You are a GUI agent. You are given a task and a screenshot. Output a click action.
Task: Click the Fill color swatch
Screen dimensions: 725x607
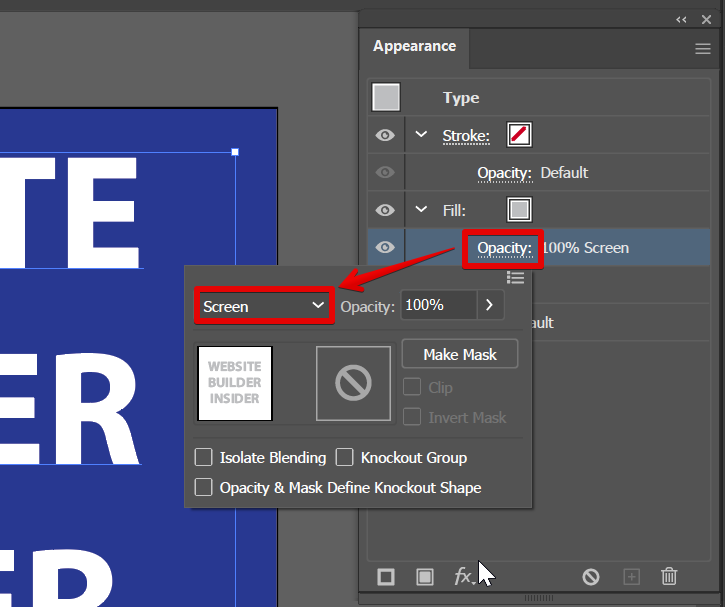(x=519, y=210)
